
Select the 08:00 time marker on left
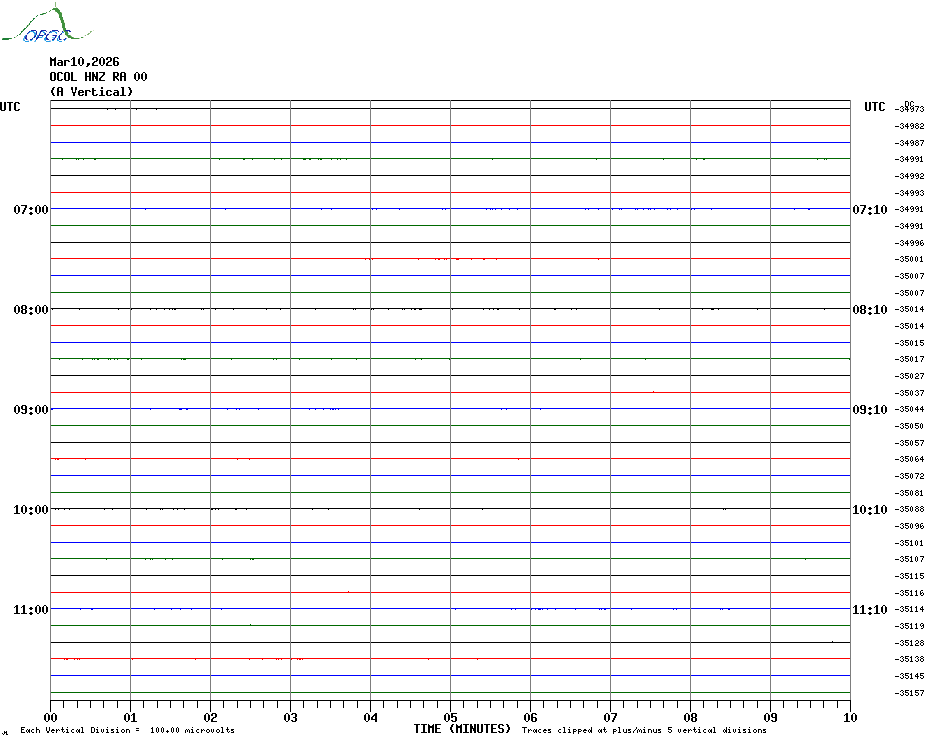point(31,310)
